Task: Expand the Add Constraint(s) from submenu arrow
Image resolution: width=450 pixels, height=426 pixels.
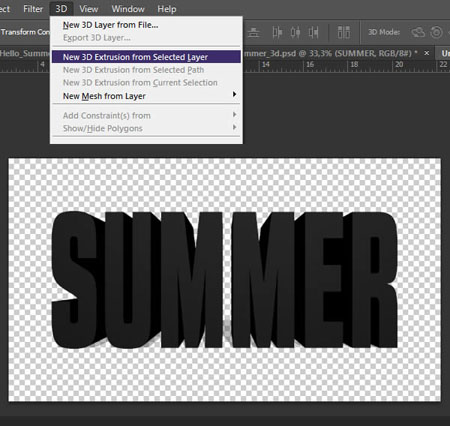Action: coord(235,115)
